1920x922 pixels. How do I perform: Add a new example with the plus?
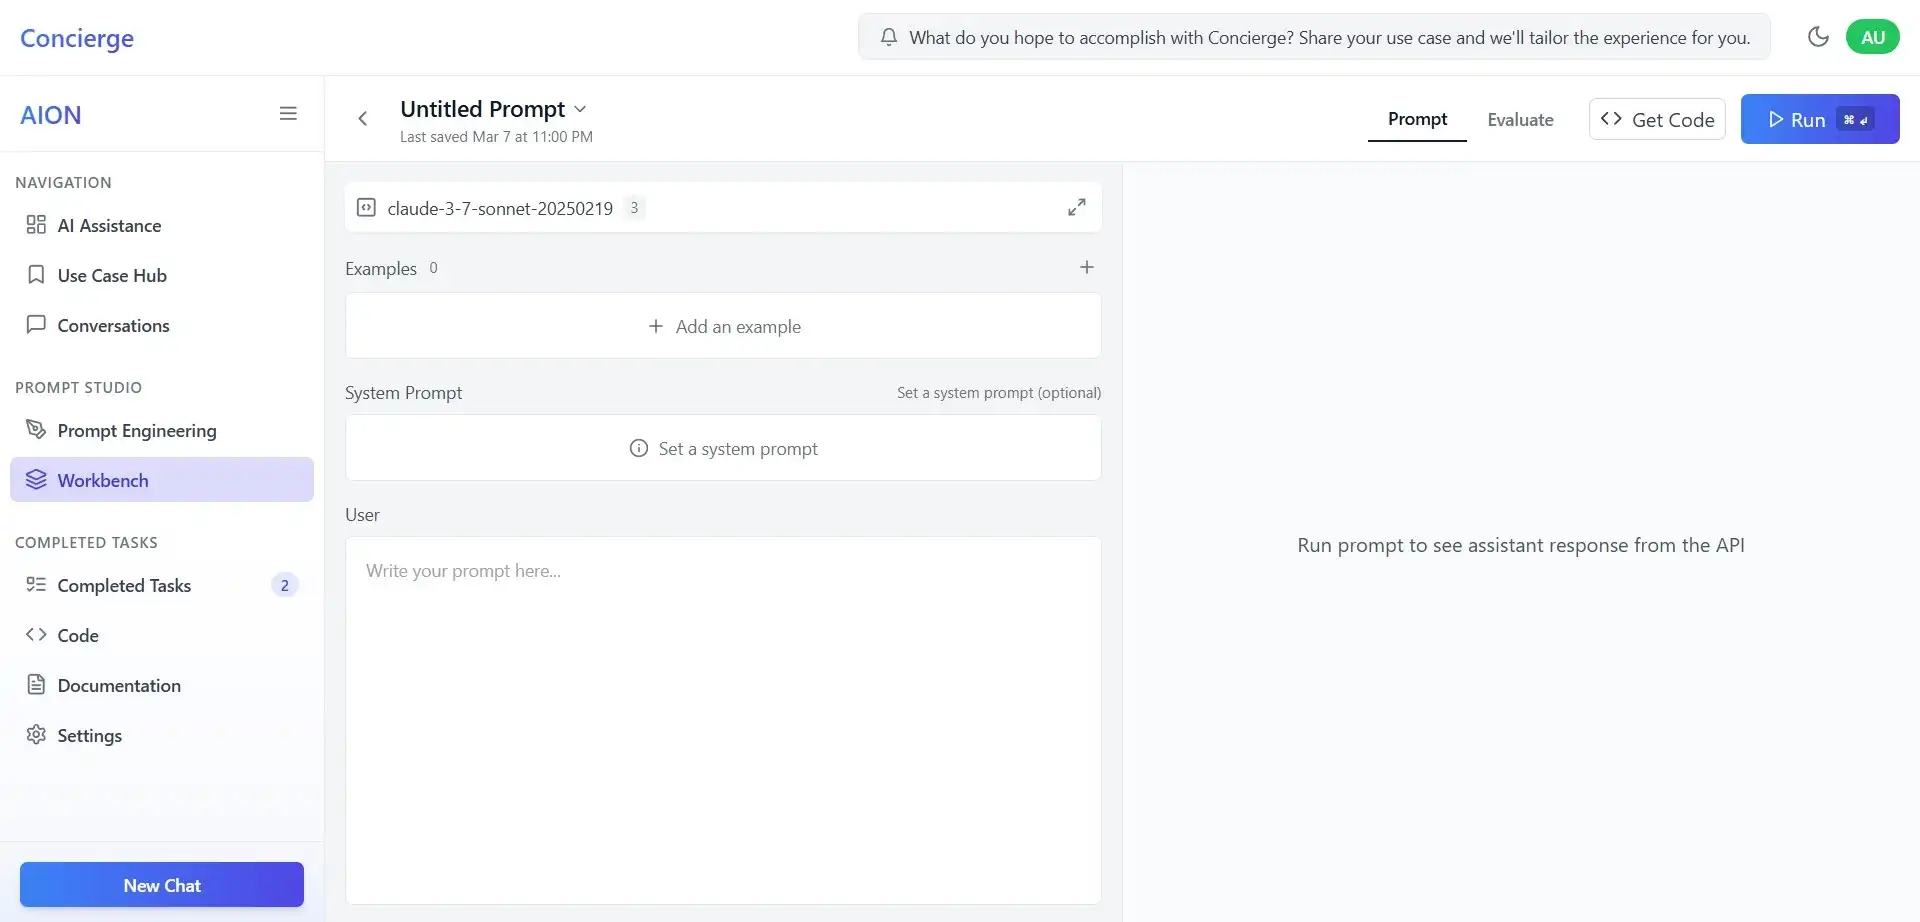pyautogui.click(x=1087, y=267)
